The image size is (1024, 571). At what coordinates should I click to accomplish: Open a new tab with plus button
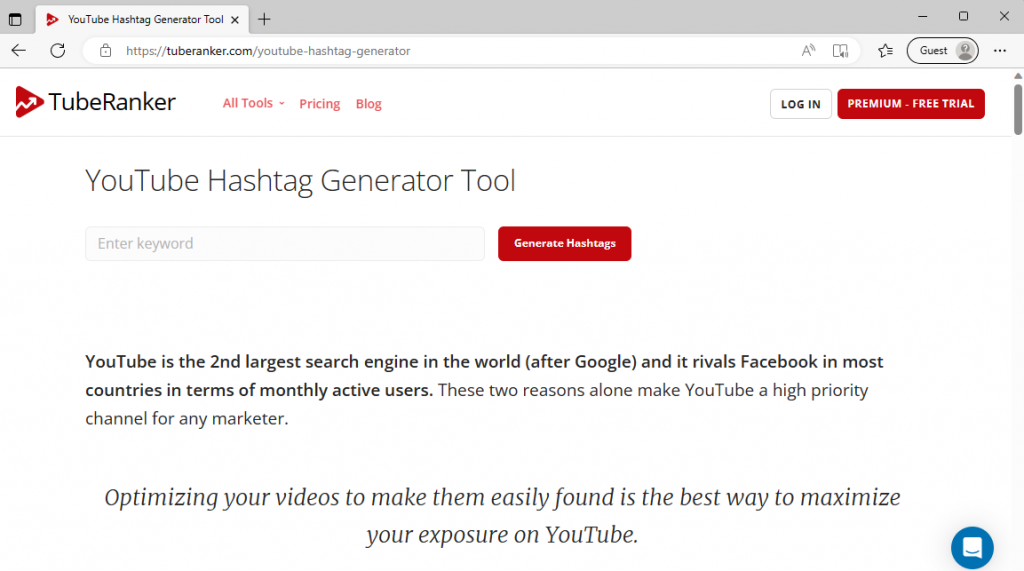point(264,19)
